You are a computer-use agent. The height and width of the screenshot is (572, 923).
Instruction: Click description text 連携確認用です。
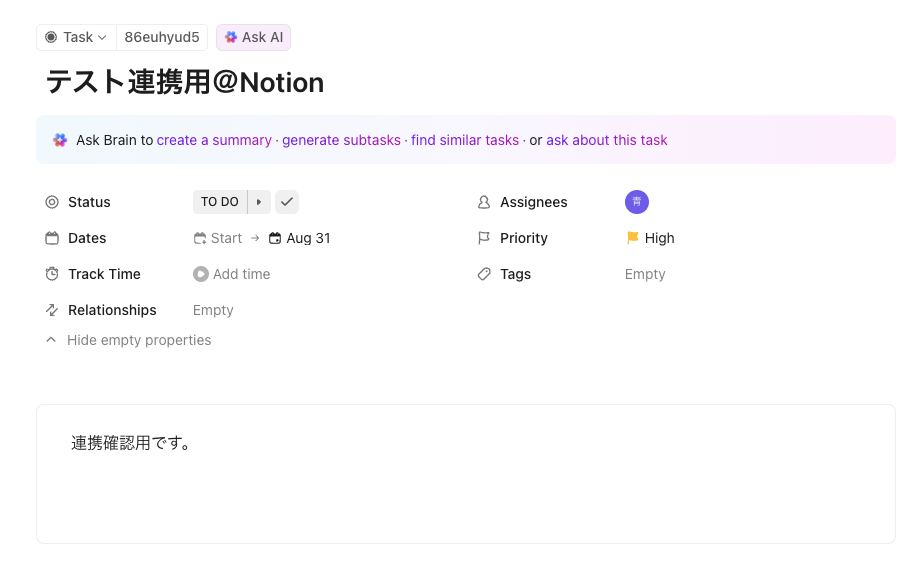click(x=131, y=443)
